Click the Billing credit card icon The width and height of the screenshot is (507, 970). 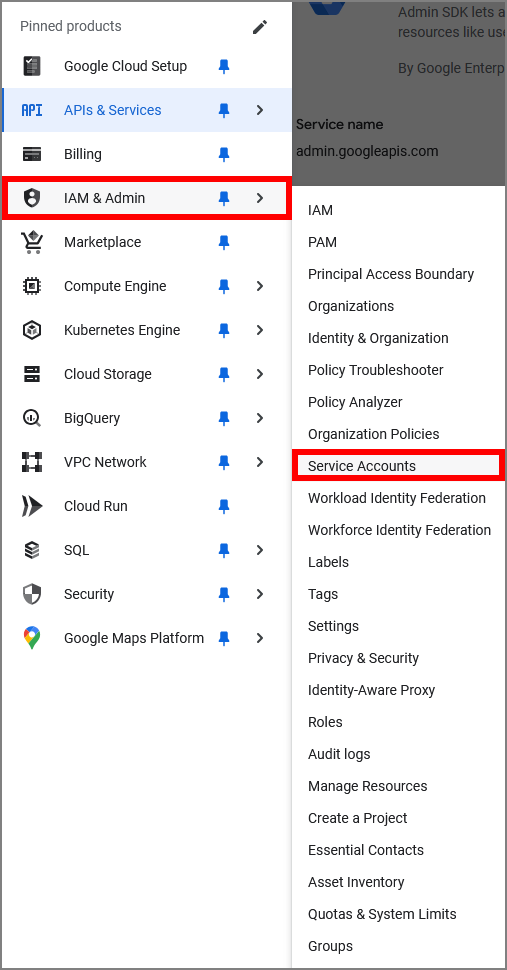click(32, 154)
